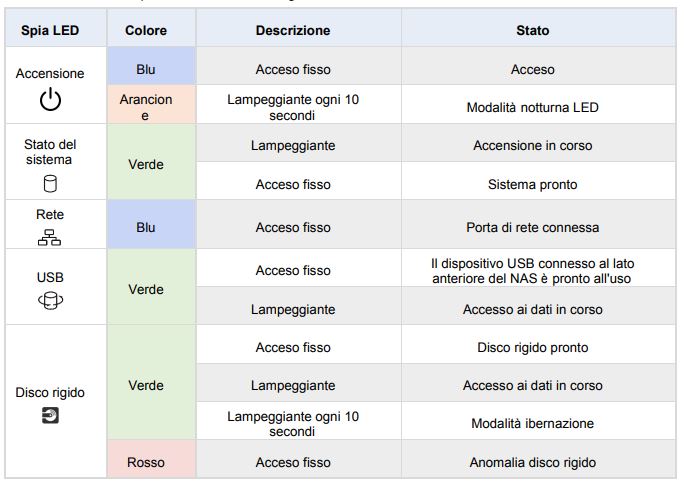Click the red Rosso color cell

(146, 462)
